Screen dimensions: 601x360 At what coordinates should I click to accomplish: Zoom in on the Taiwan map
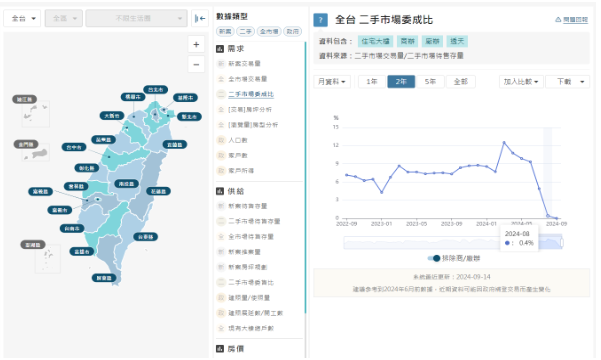click(196, 44)
